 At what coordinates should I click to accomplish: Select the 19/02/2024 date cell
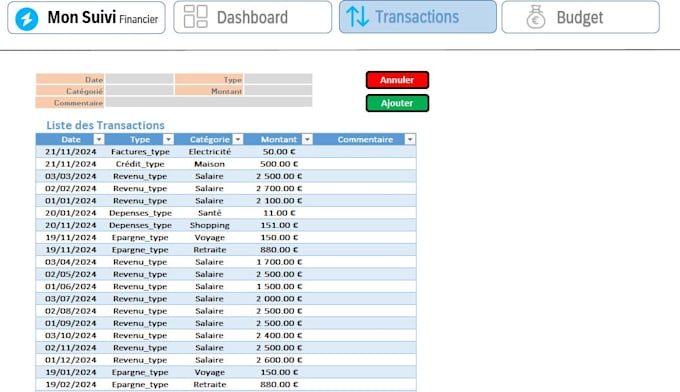[x=71, y=385]
